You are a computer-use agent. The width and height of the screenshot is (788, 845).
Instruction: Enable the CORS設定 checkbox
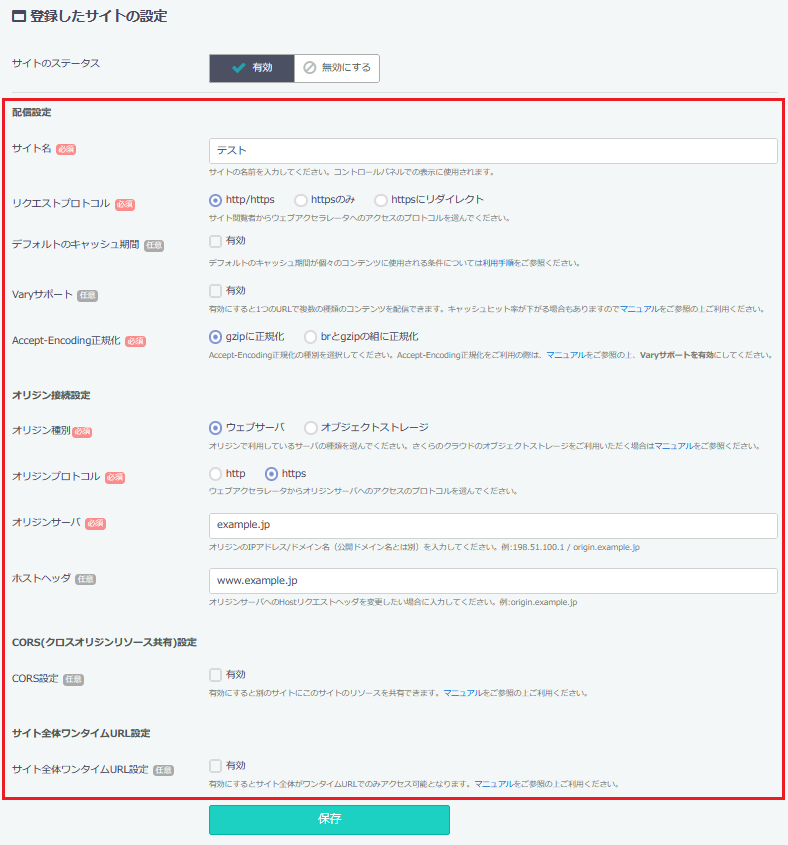point(216,675)
